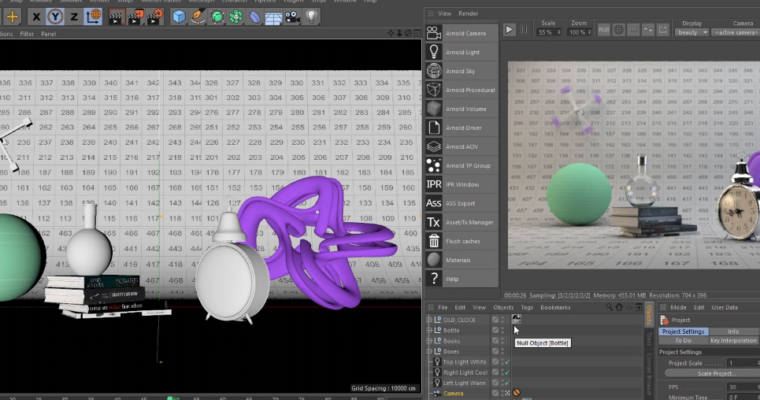This screenshot has width=760, height=400.
Task: Expand the Books null object
Action: (x=429, y=341)
